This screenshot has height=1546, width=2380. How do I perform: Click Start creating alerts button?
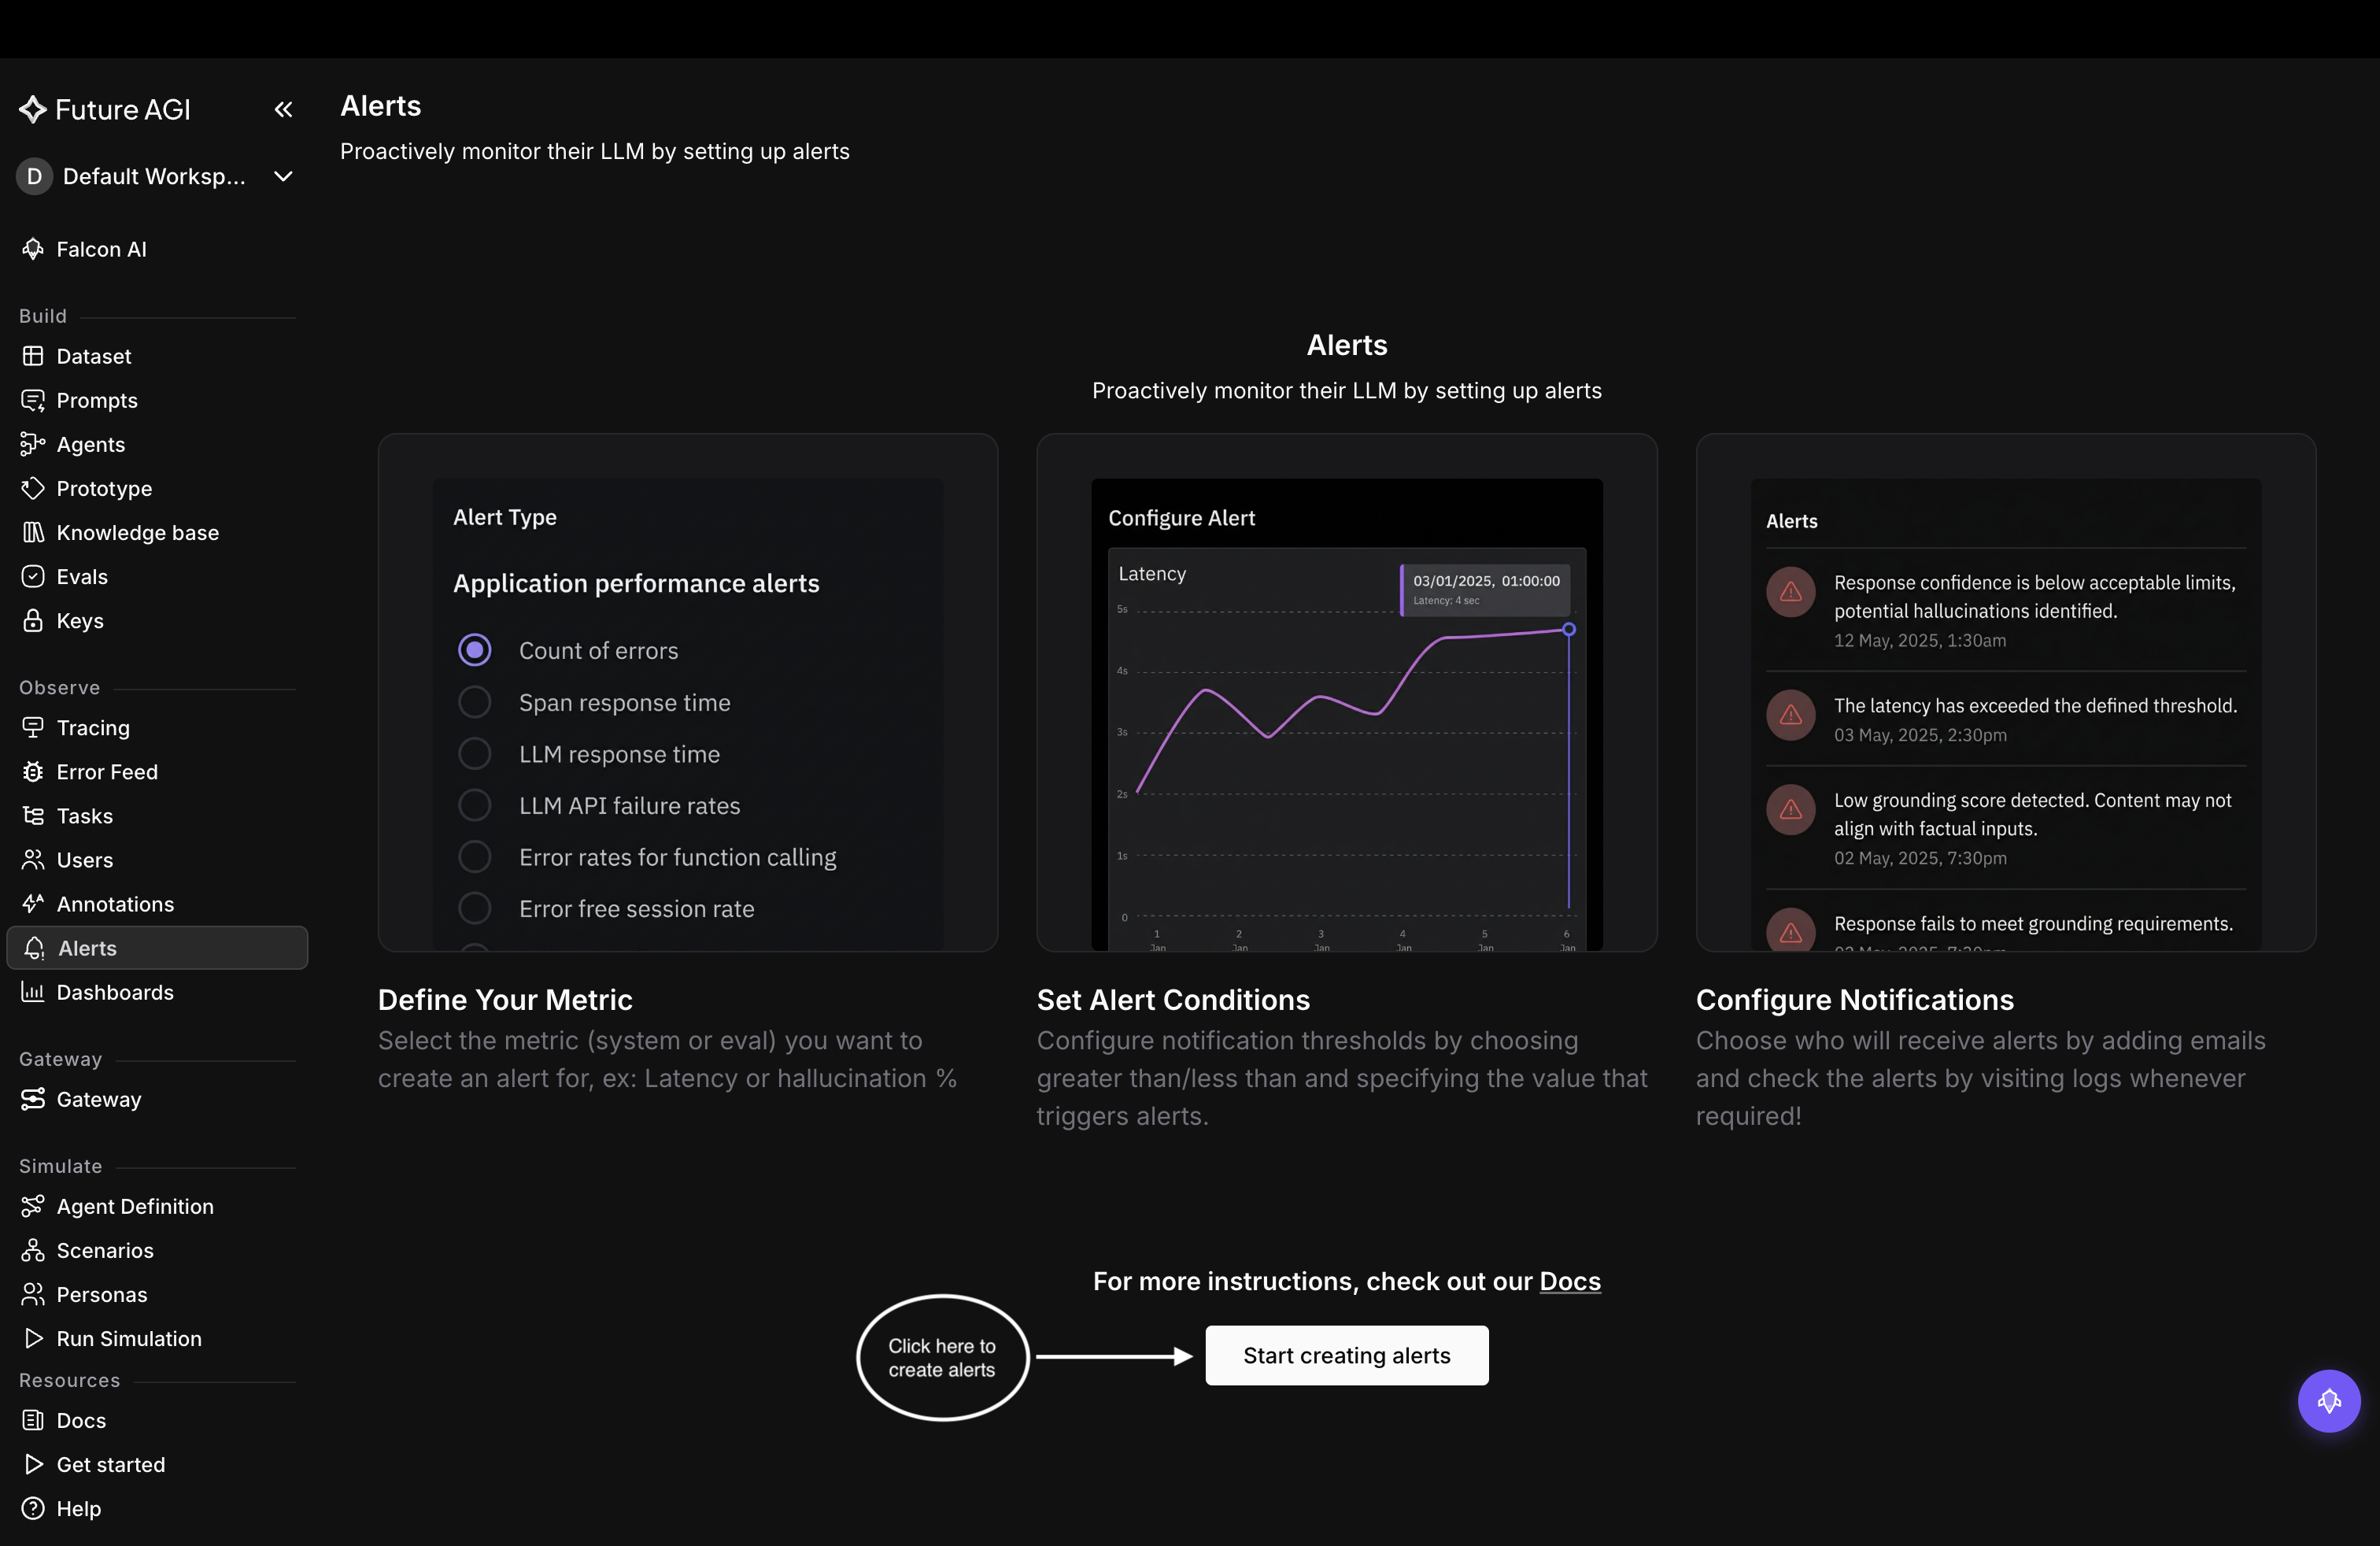(x=1346, y=1355)
